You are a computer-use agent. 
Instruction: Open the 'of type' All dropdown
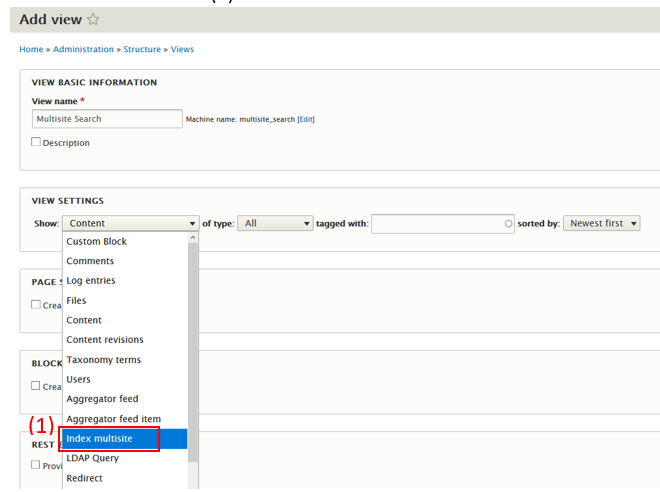(275, 224)
